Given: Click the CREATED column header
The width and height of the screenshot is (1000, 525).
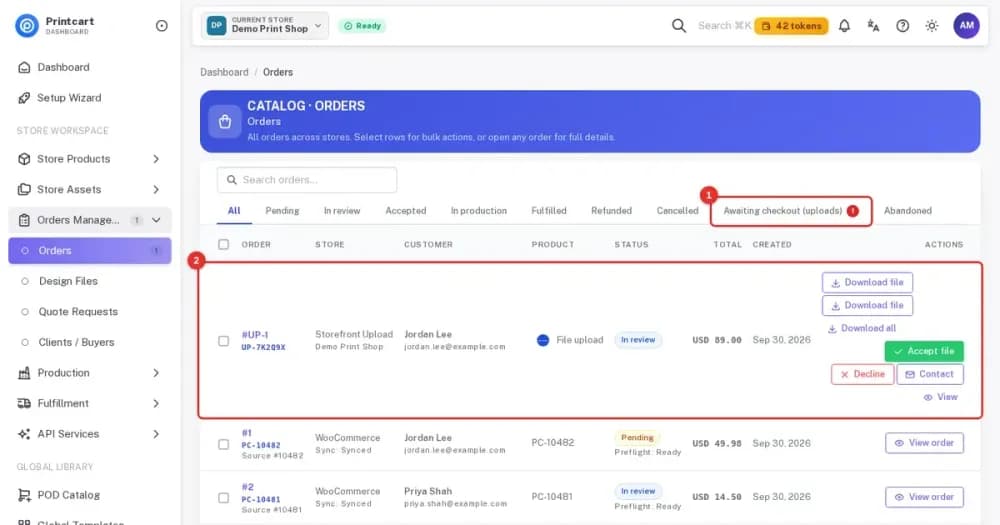Looking at the screenshot, I should [x=772, y=244].
